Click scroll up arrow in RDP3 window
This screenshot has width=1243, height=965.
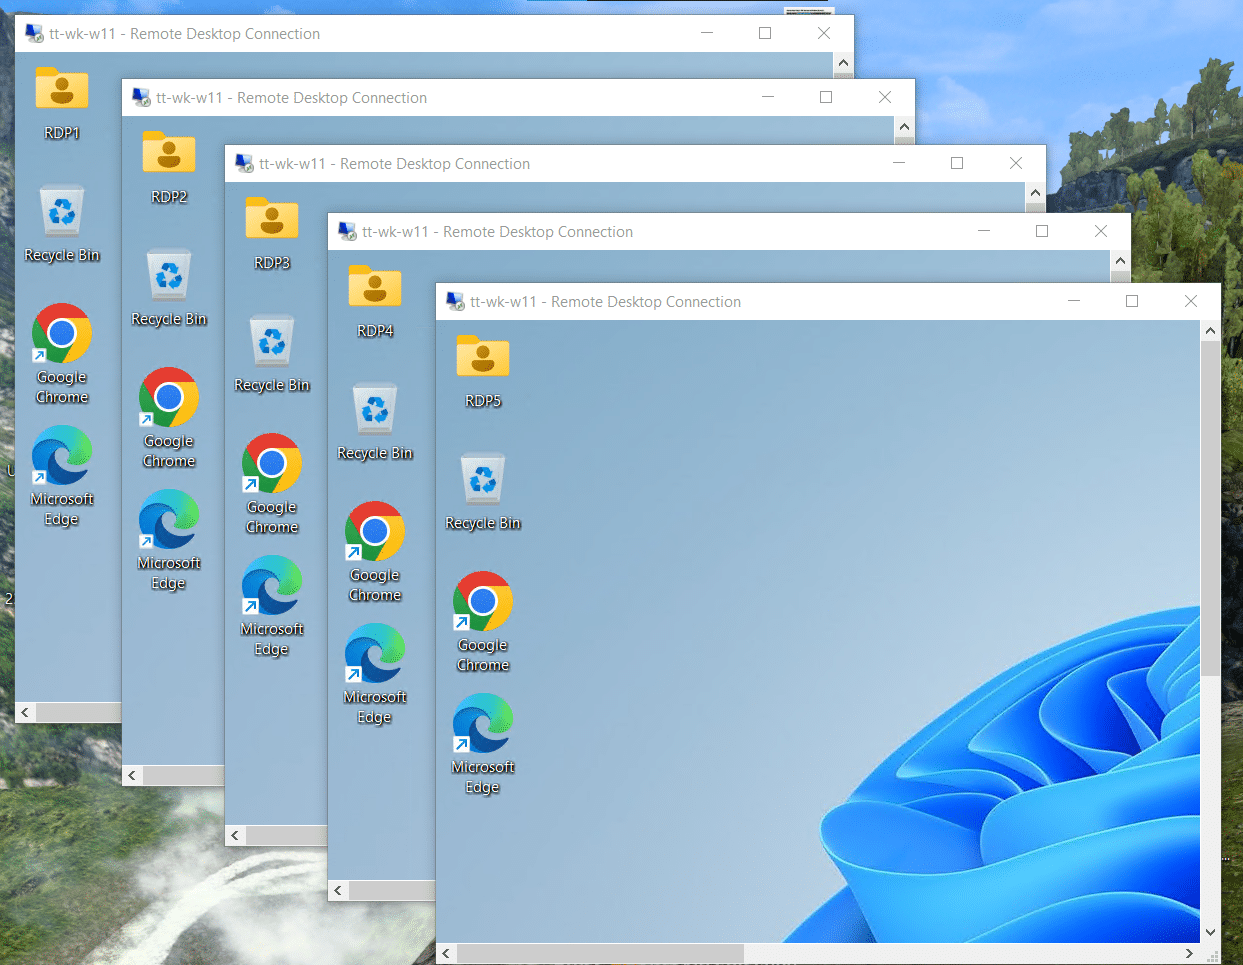tap(1035, 192)
